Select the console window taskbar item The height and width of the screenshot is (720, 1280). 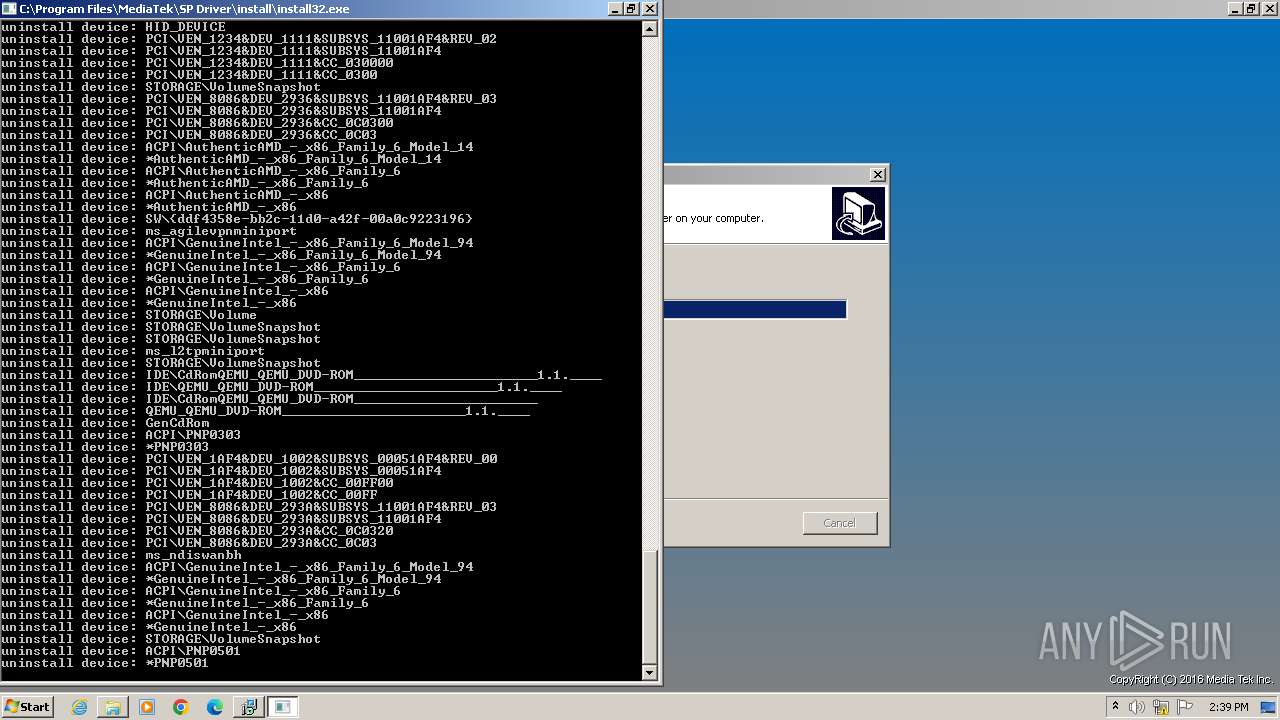[x=283, y=707]
